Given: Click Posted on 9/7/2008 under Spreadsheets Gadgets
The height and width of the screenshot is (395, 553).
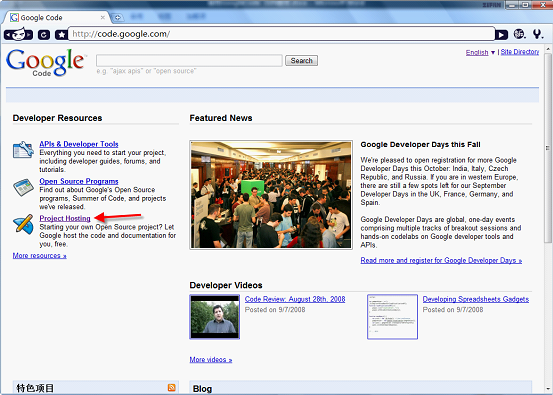Looking at the screenshot, I should [x=453, y=310].
